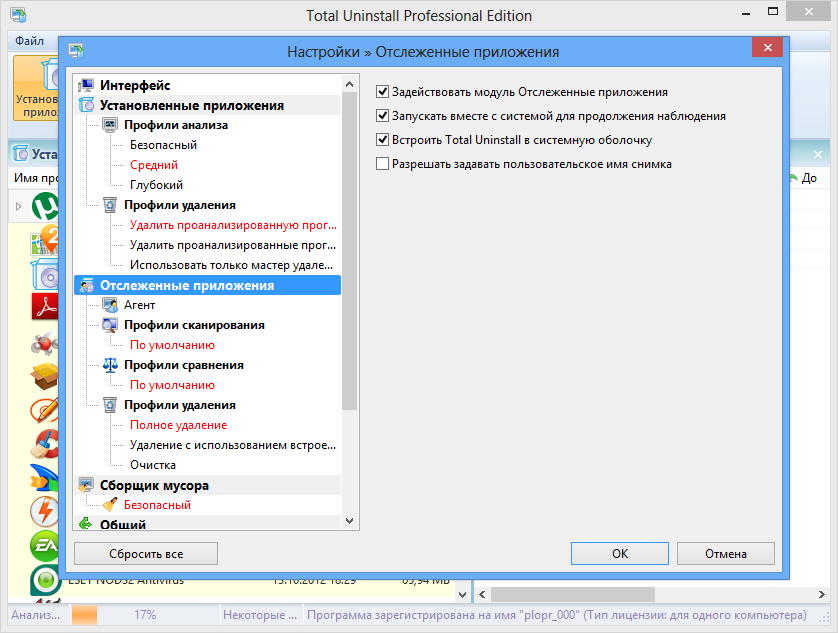Select Безопасный under Сборщик мусора
Image resolution: width=838 pixels, height=633 pixels.
[157, 505]
